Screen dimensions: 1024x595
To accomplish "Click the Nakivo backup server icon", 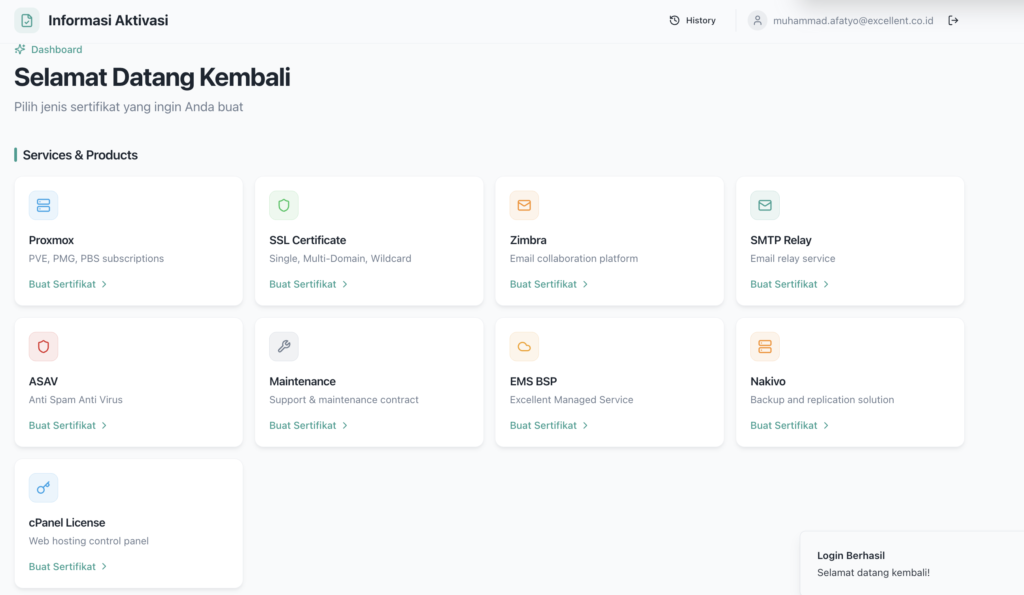I will [765, 346].
